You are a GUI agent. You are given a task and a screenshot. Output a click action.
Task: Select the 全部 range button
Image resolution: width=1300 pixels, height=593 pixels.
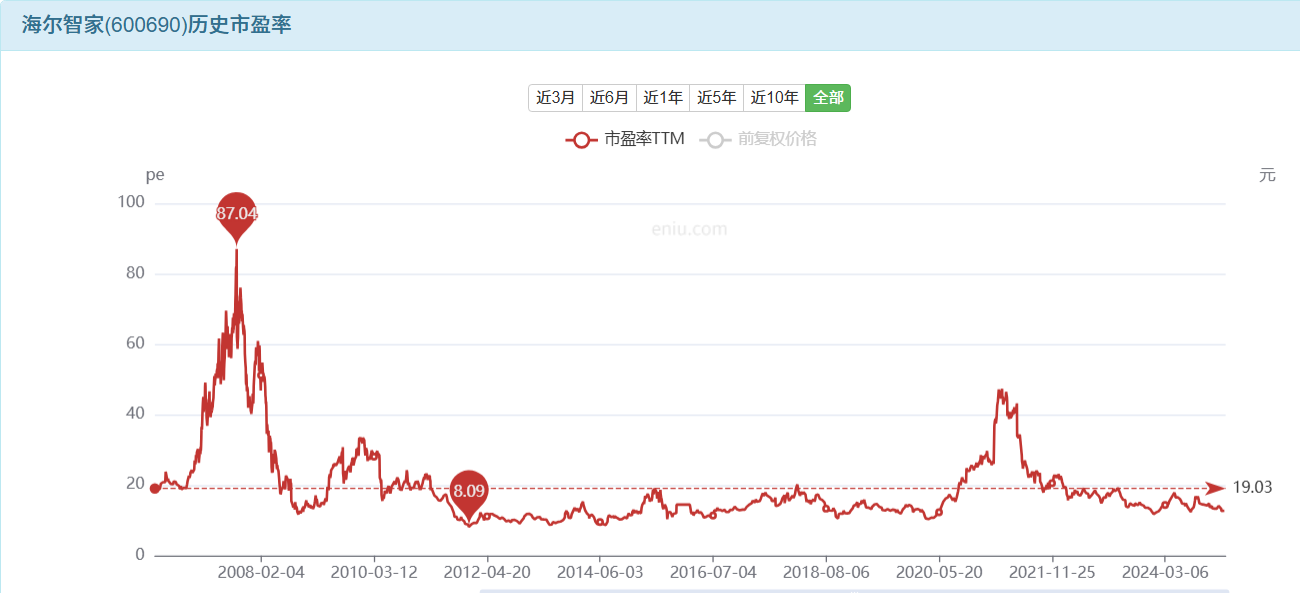pos(828,98)
